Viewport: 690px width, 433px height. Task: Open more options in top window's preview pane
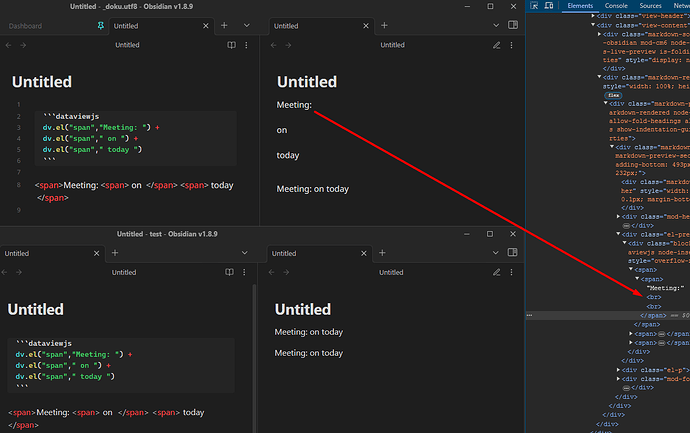click(511, 45)
